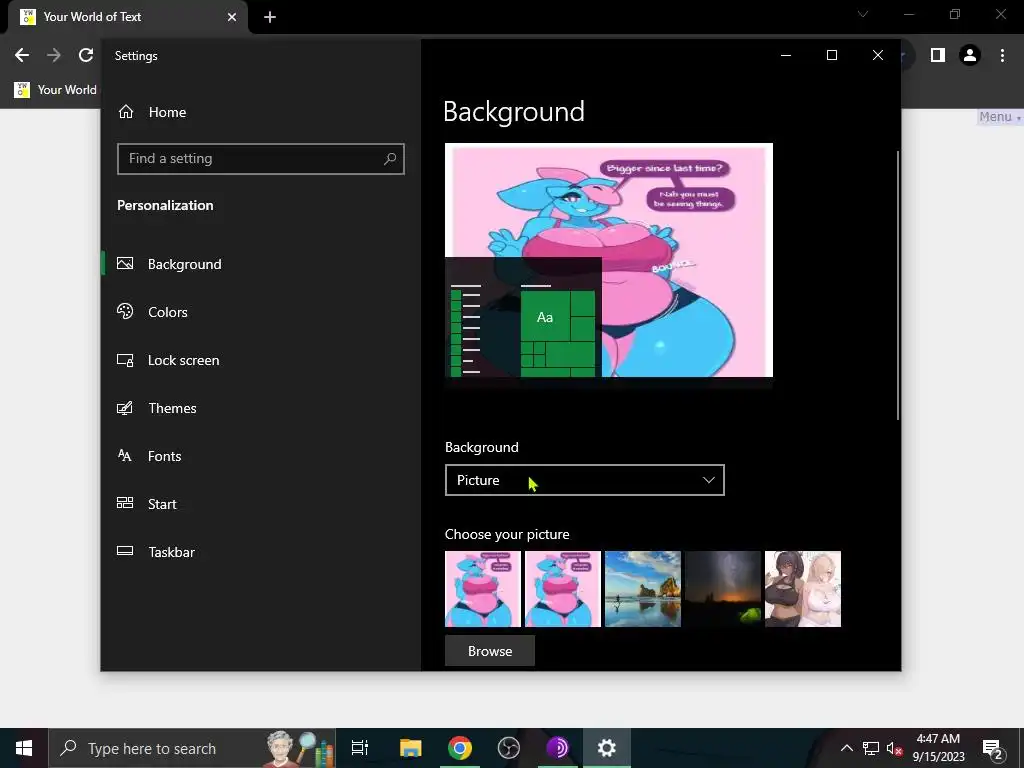Image resolution: width=1024 pixels, height=768 pixels.
Task: Switch to Chrome from the taskbar
Action: pyautogui.click(x=460, y=748)
